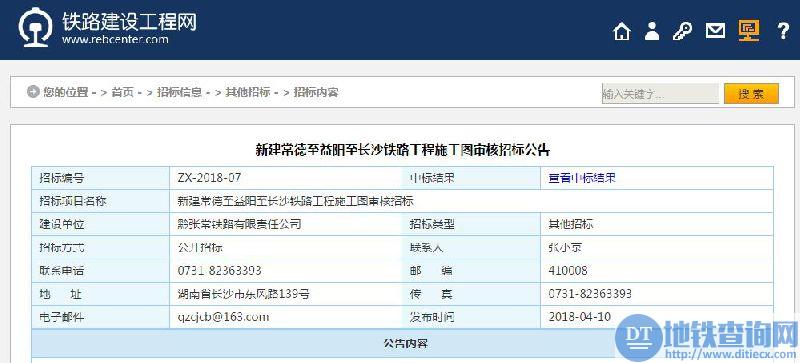Image resolution: width=800 pixels, height=363 pixels.
Task: Click the keyword search input field
Action: (x=660, y=94)
